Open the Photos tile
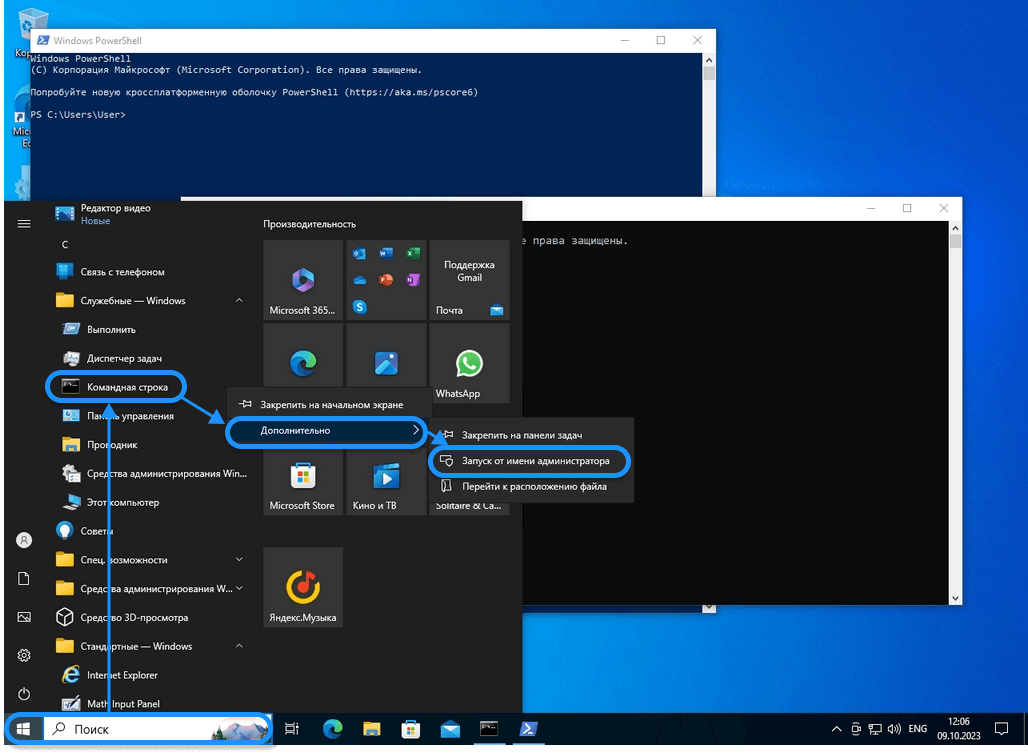 pyautogui.click(x=386, y=357)
